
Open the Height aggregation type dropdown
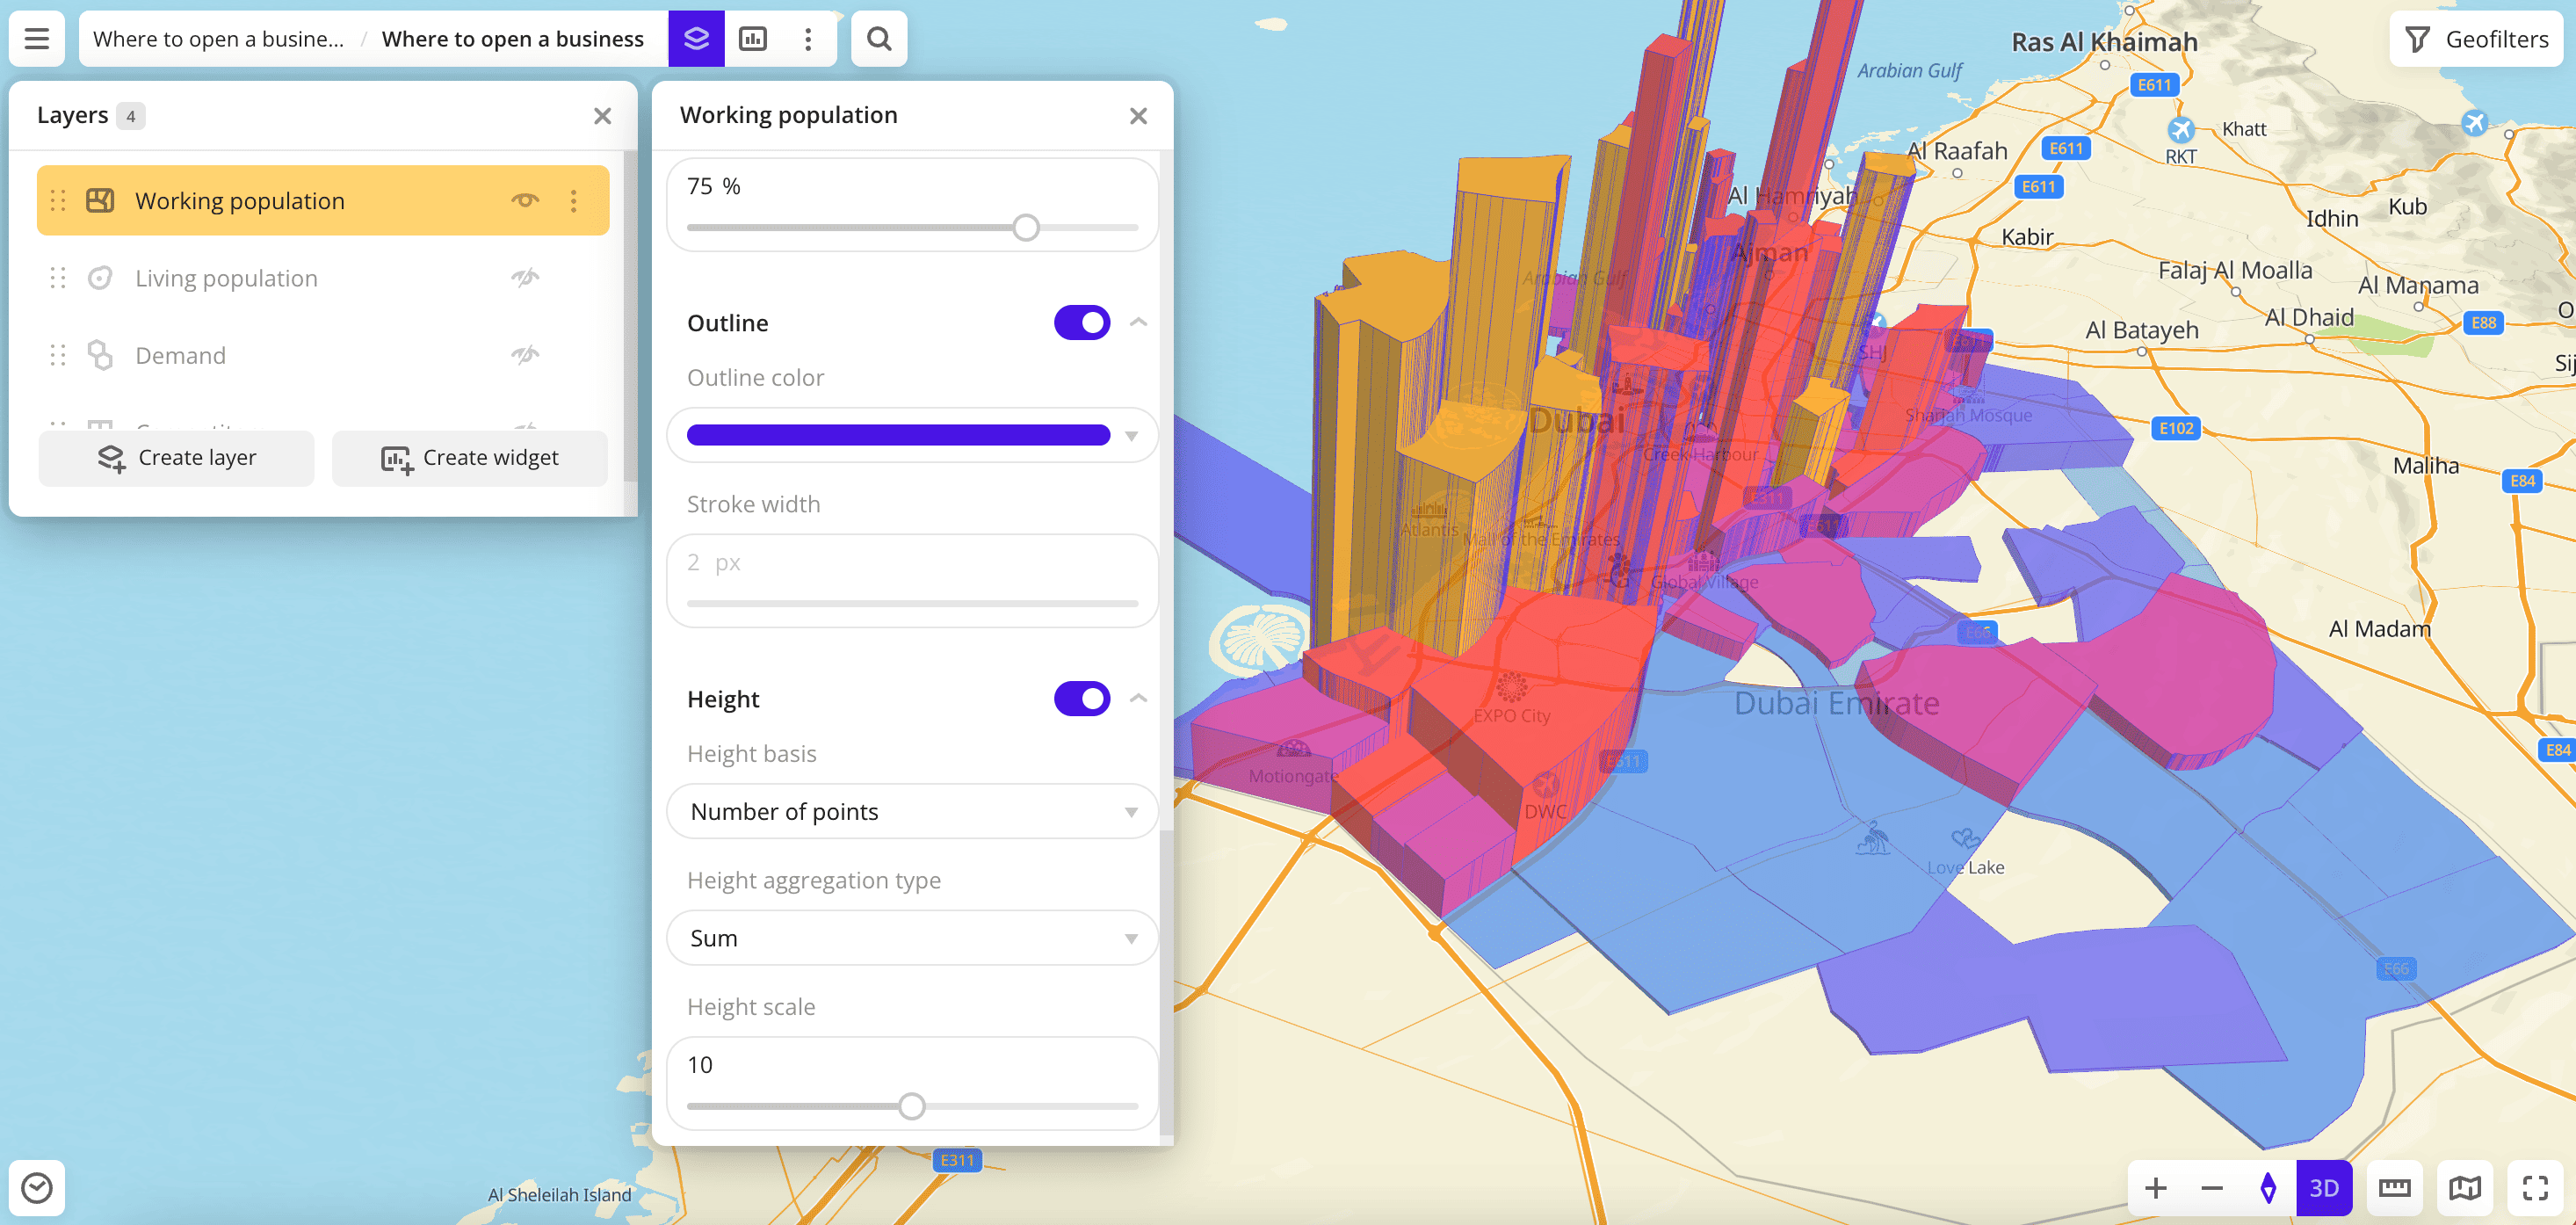pos(911,938)
